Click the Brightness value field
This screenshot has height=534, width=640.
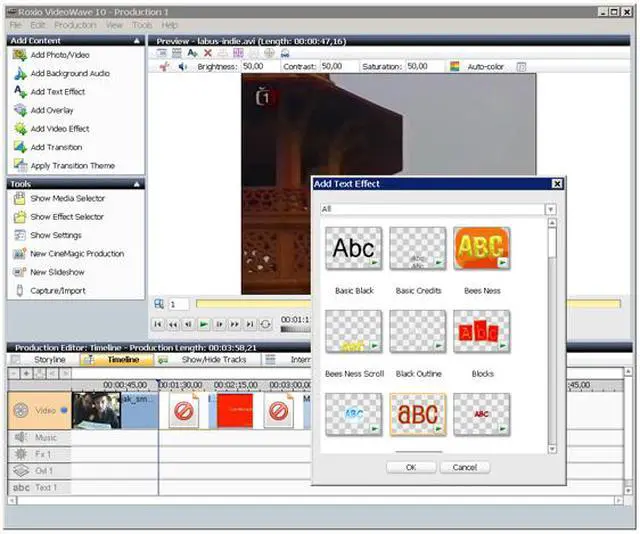(253, 67)
